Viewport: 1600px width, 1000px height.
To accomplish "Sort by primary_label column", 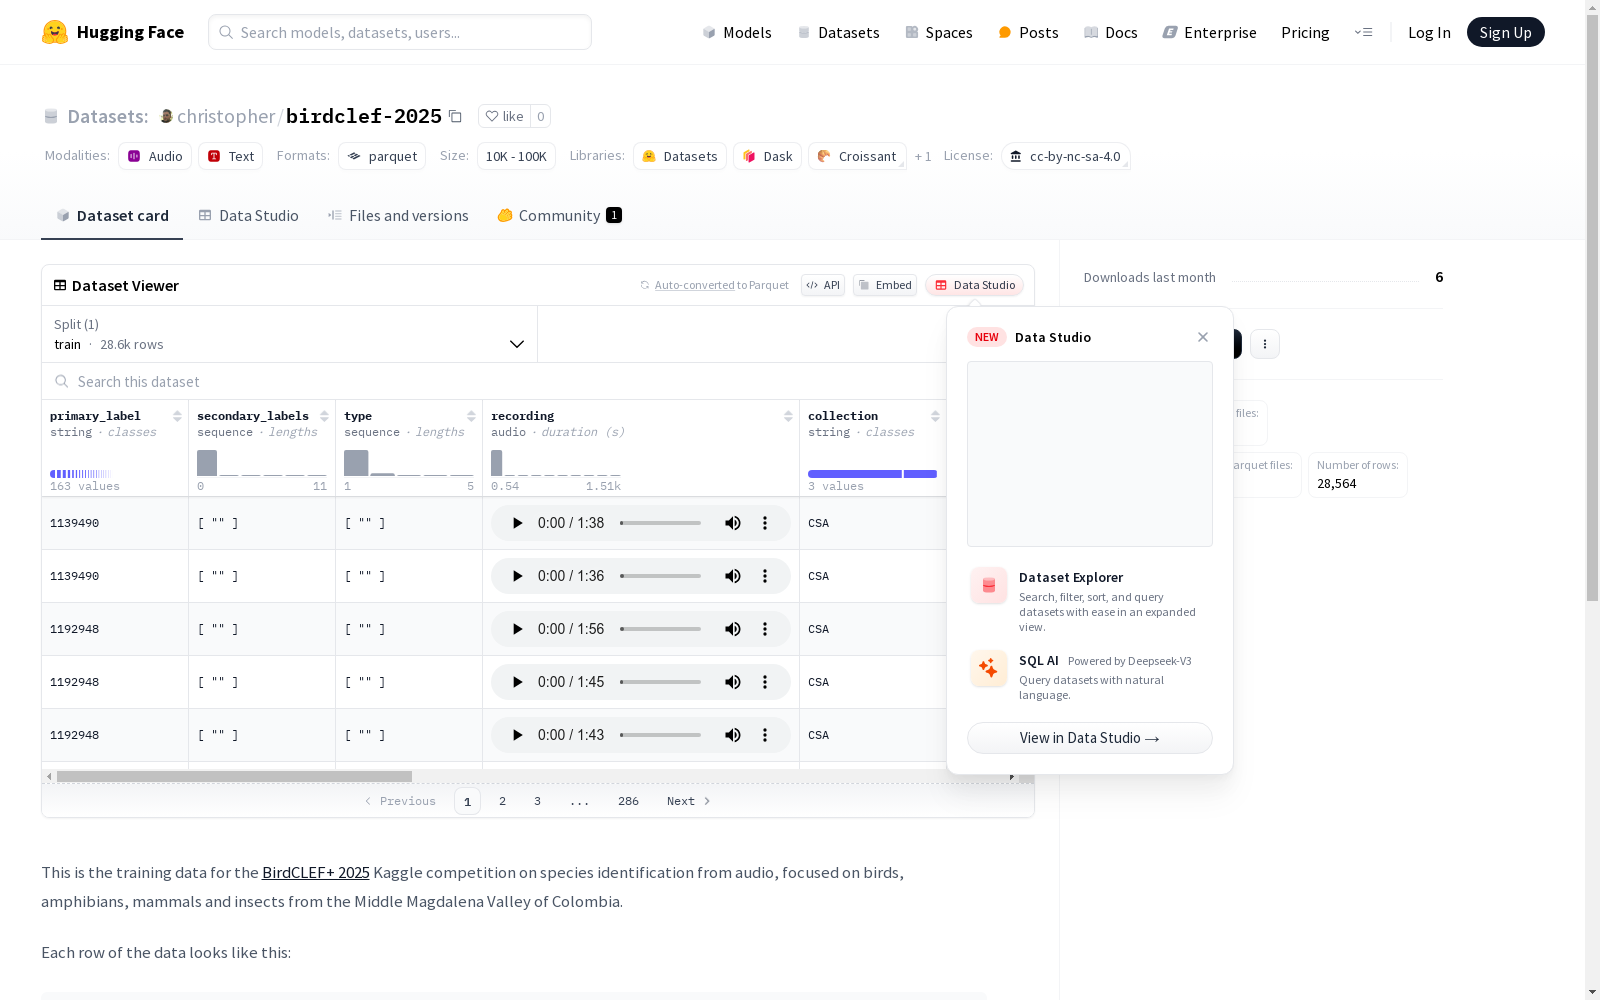I will 177,416.
